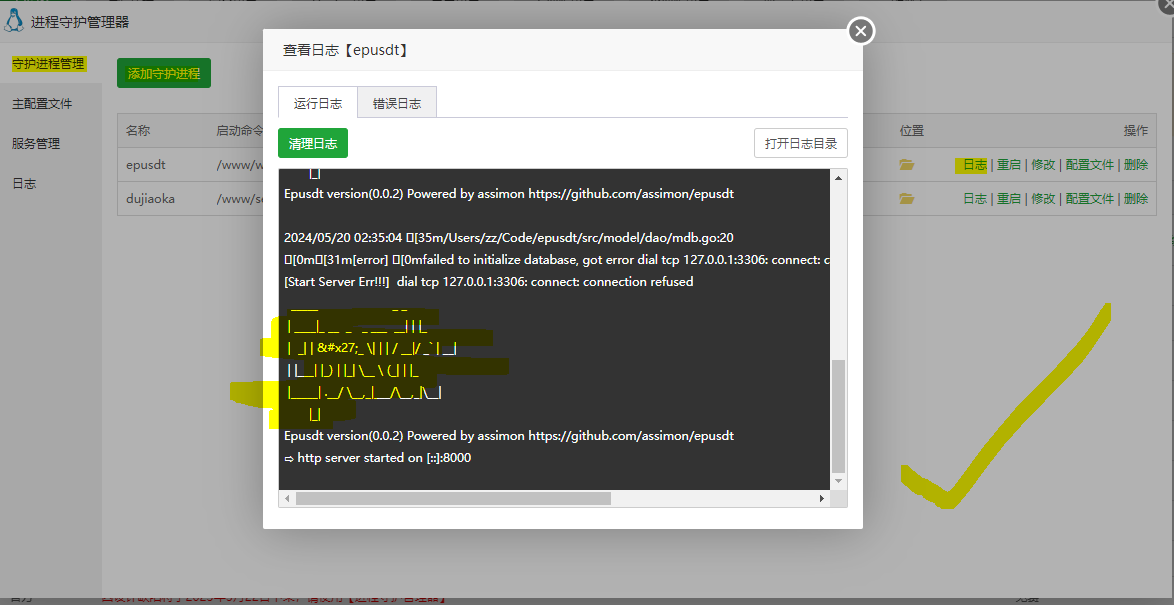Click horizontal scrollbar left arrow
1174x605 pixels.
coord(286,499)
